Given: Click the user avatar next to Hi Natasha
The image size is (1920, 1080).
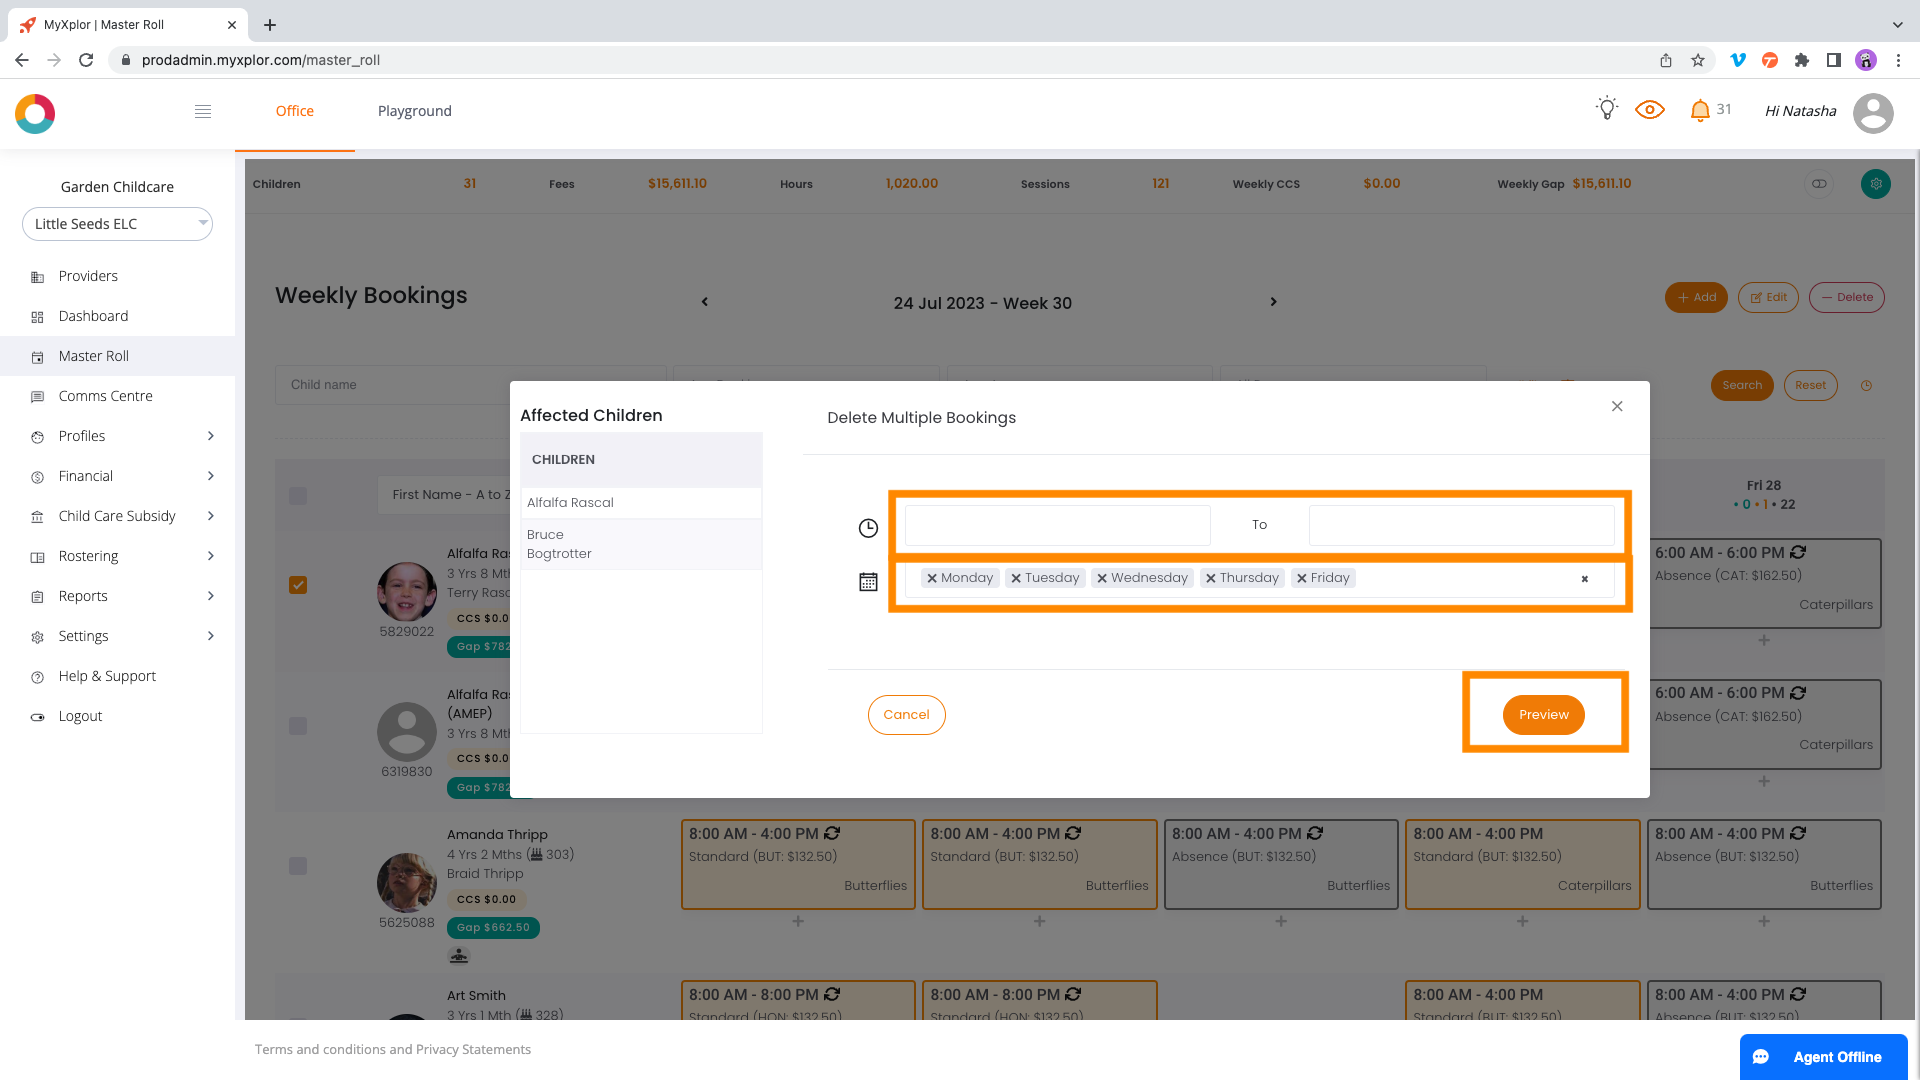Looking at the screenshot, I should tap(1873, 113).
